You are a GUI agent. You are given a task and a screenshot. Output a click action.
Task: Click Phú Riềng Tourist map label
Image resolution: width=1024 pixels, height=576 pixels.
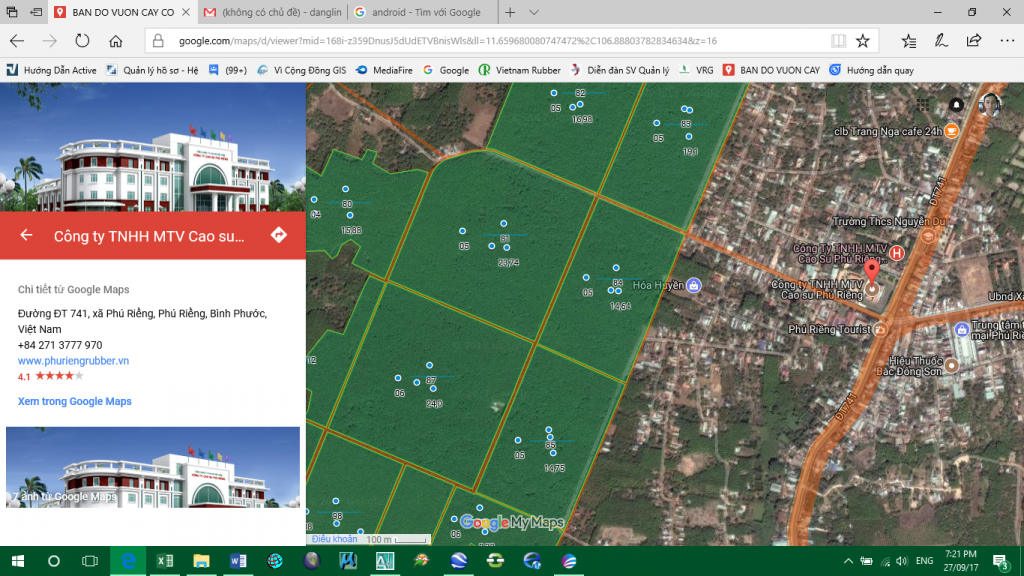pyautogui.click(x=829, y=329)
